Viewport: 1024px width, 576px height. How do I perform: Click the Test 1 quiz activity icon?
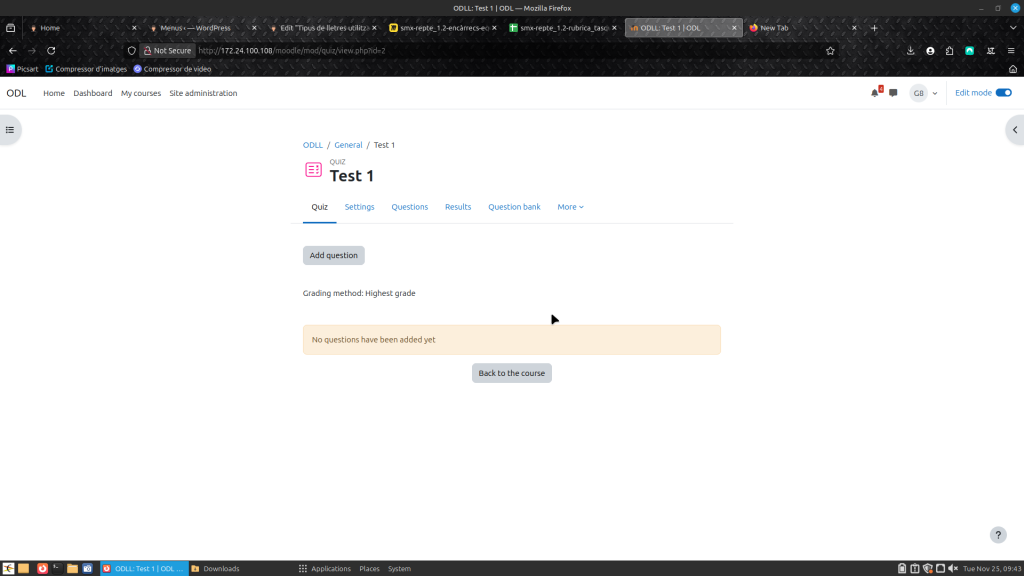click(313, 170)
